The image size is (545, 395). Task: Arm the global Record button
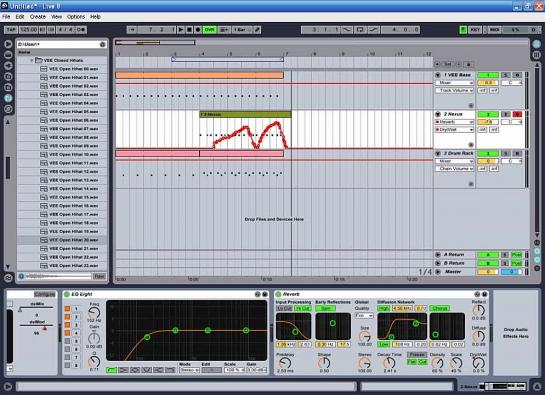(x=198, y=30)
